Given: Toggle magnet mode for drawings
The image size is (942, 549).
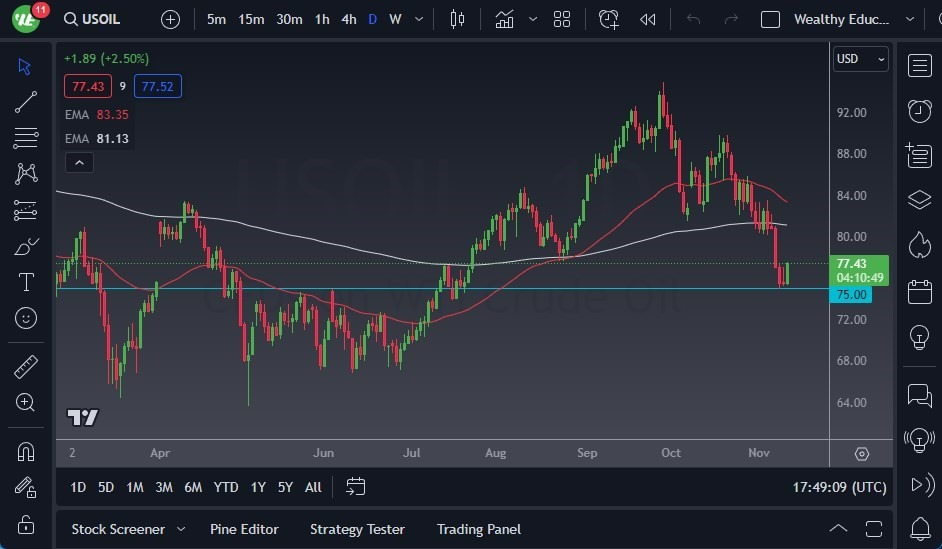Looking at the screenshot, I should (x=26, y=451).
